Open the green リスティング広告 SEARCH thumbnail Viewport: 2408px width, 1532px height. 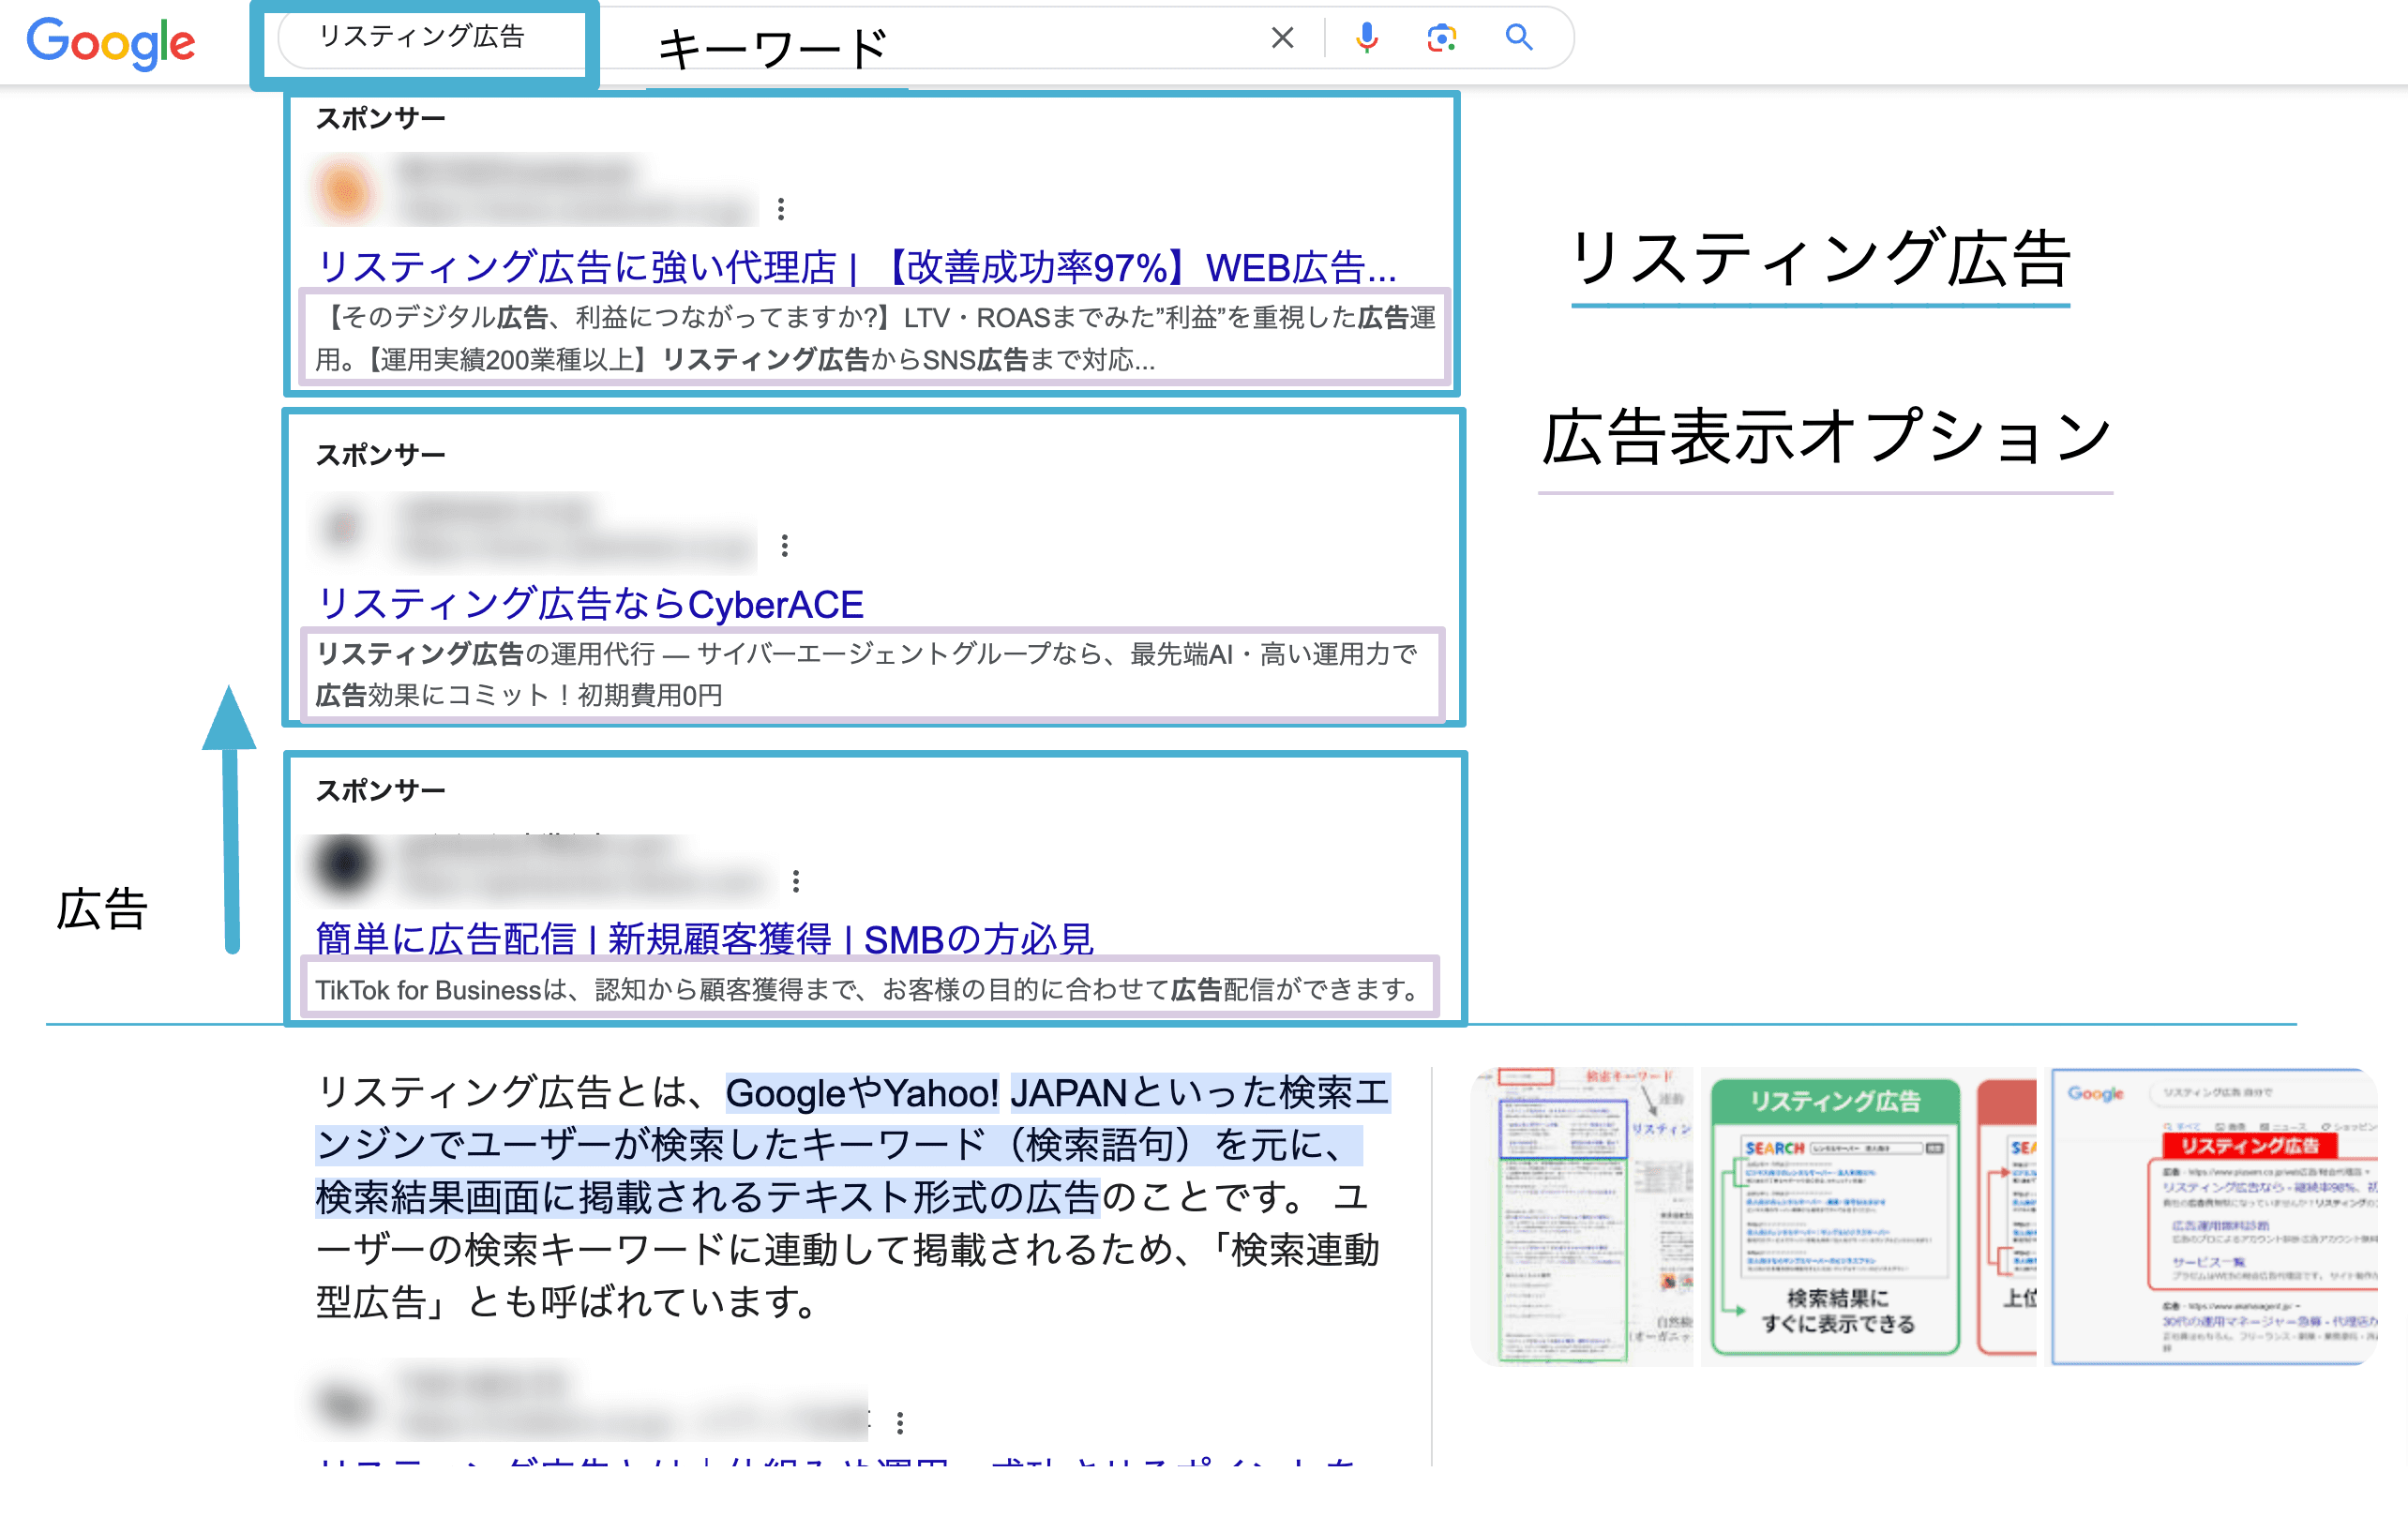coord(1835,1216)
